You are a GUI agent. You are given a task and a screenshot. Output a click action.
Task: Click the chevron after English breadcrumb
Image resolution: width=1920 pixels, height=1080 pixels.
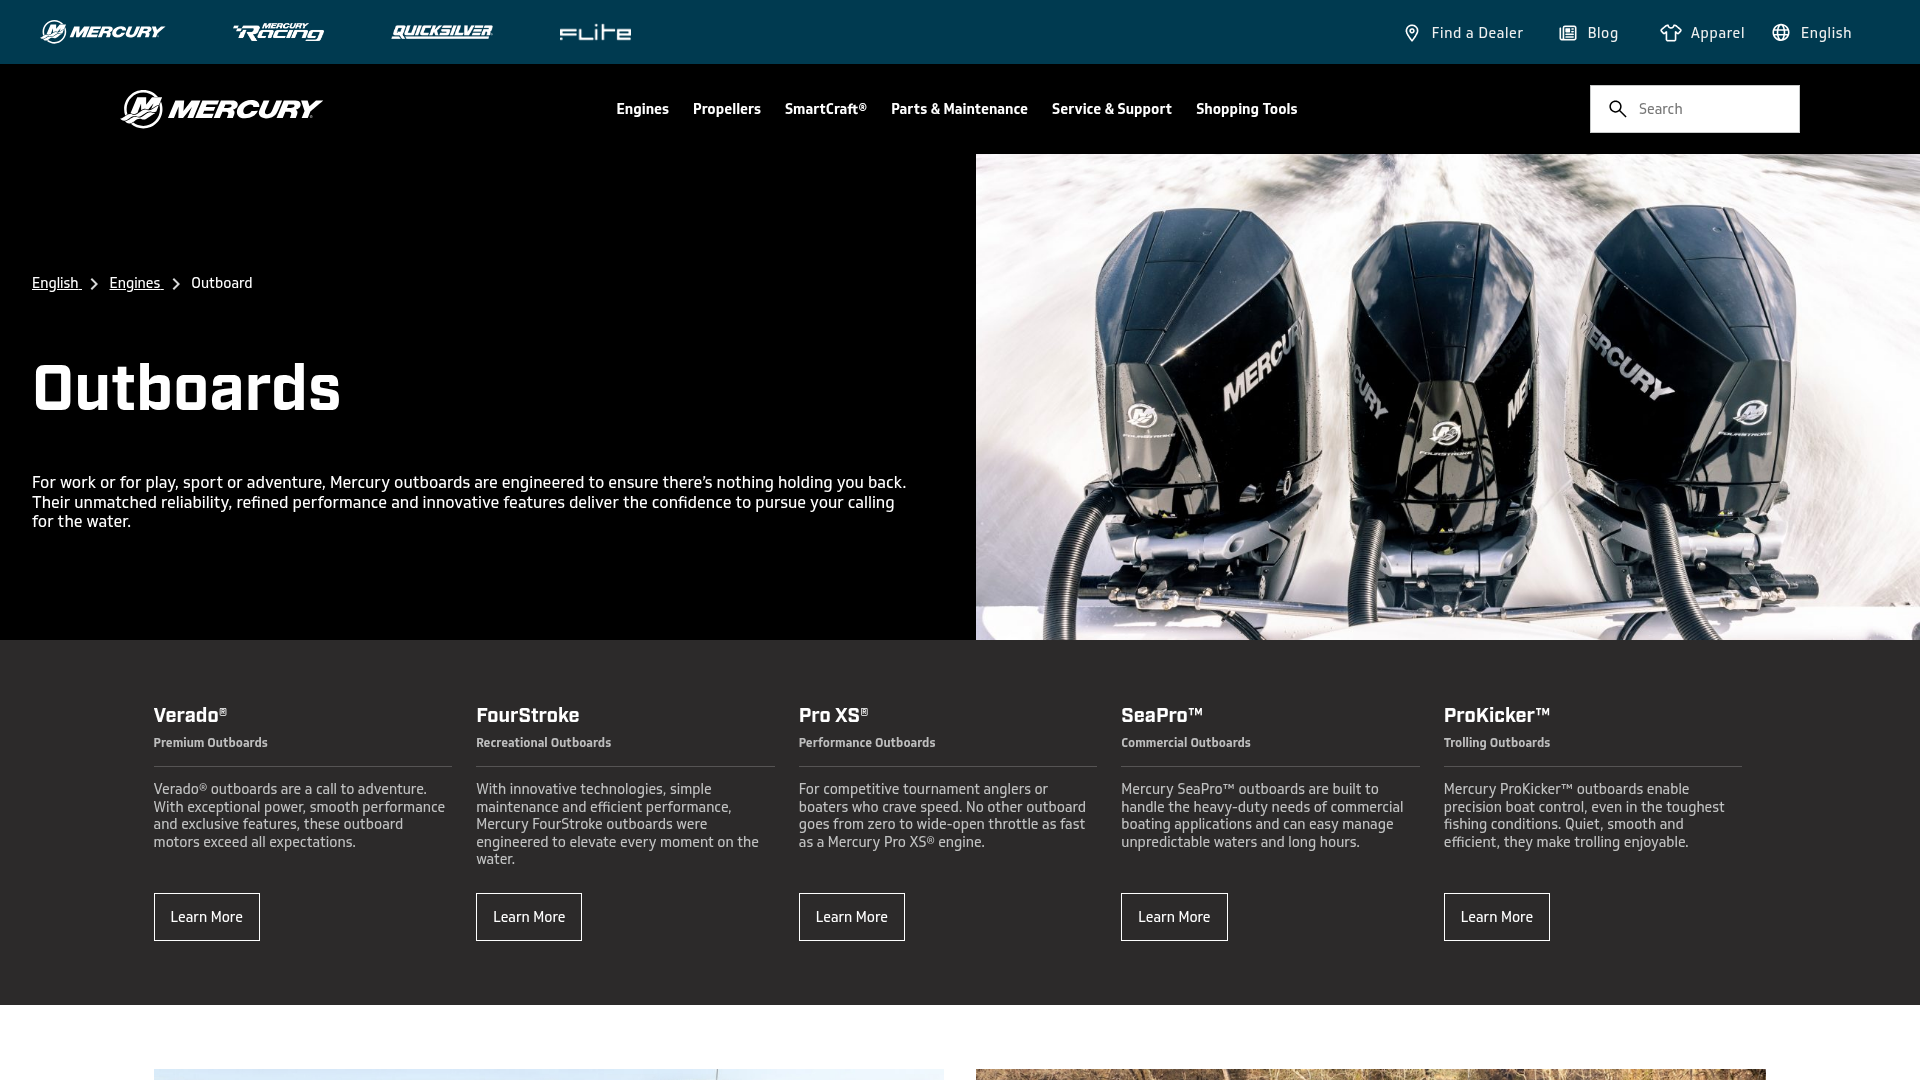pos(94,284)
